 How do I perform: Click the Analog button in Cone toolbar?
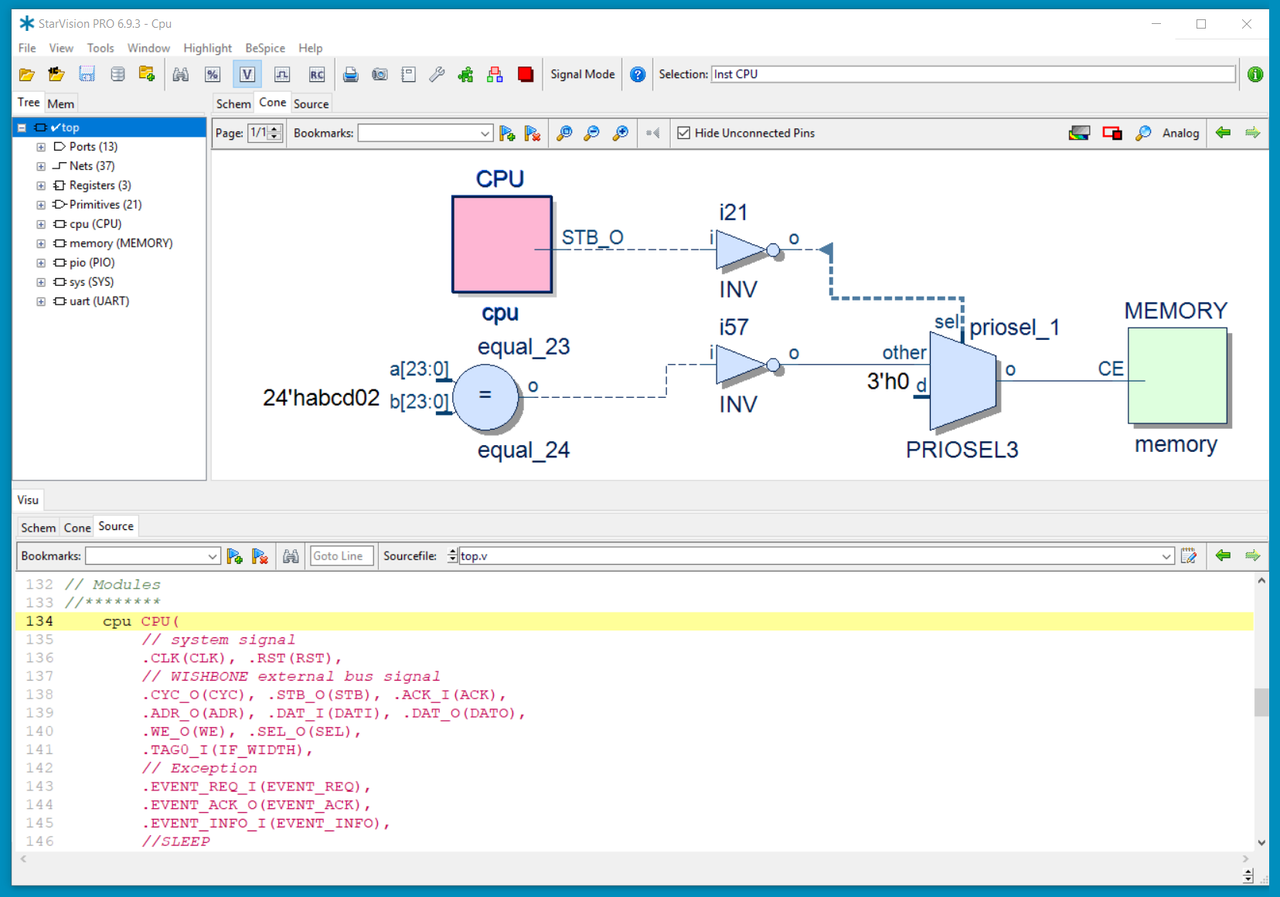(1180, 133)
